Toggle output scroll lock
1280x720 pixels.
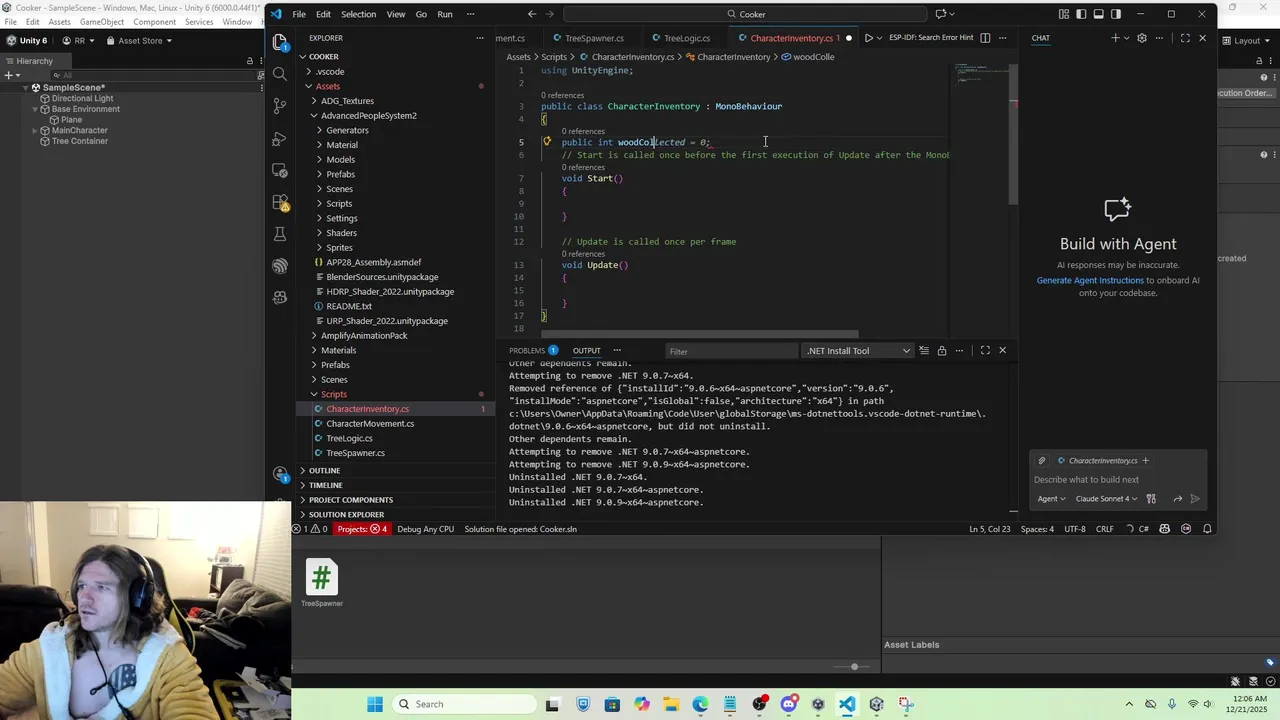[x=941, y=351]
